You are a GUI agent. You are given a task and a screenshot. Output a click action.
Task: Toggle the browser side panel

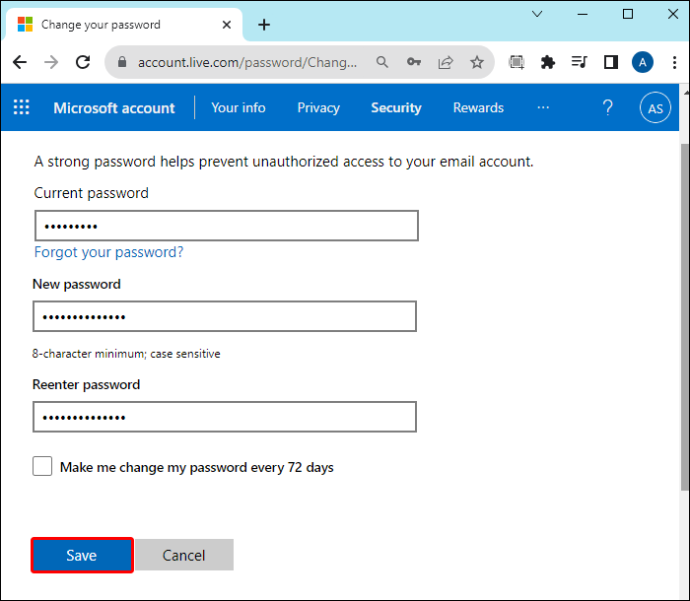pyautogui.click(x=611, y=62)
